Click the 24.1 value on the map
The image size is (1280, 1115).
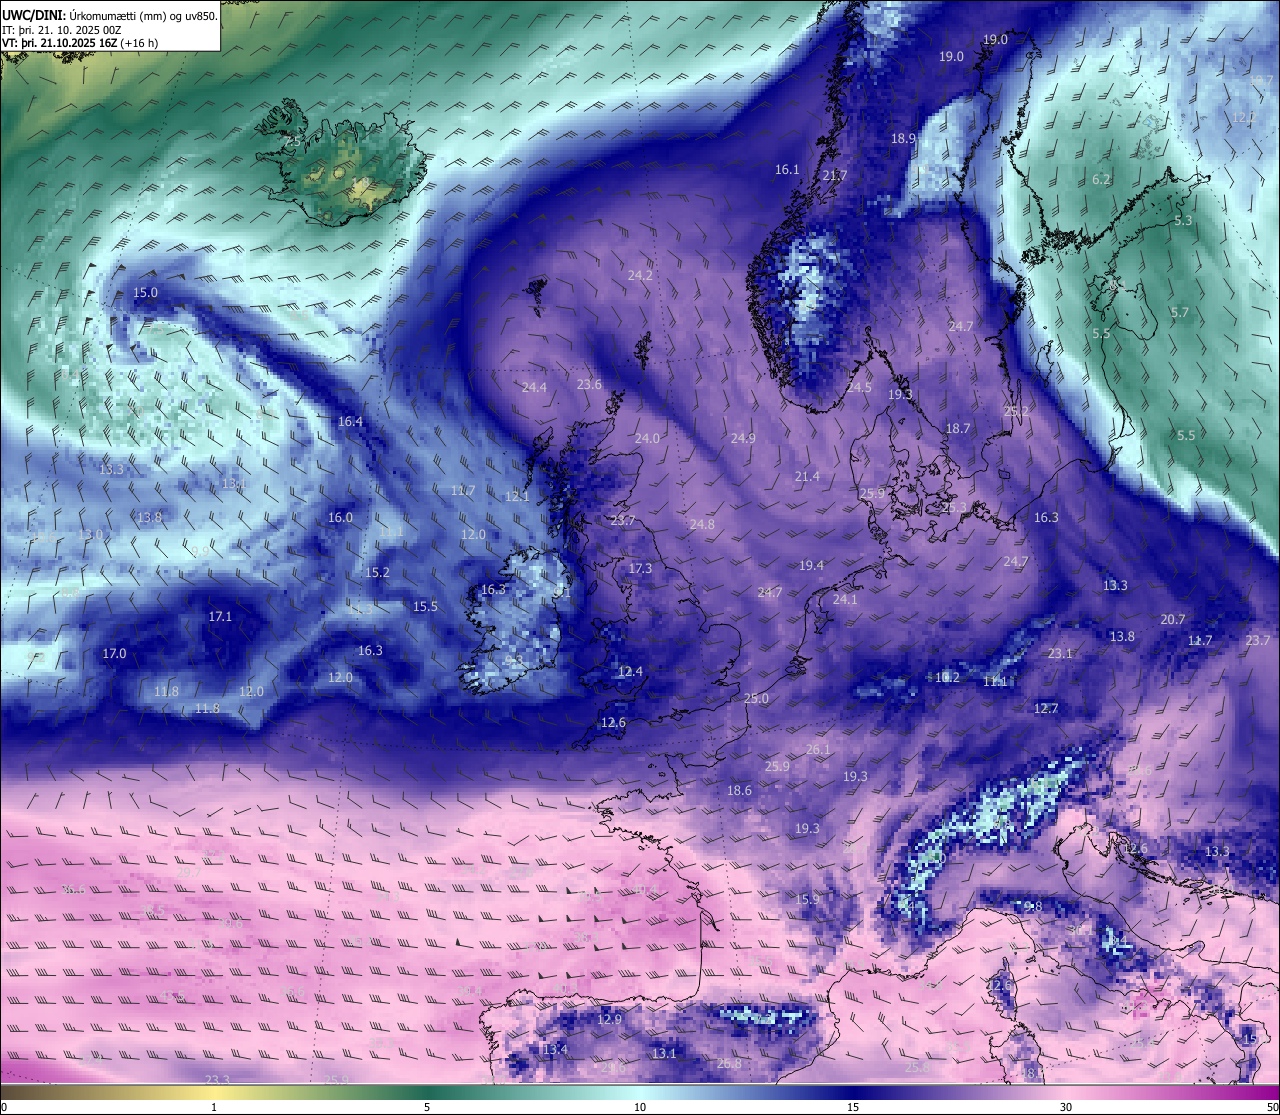(845, 600)
